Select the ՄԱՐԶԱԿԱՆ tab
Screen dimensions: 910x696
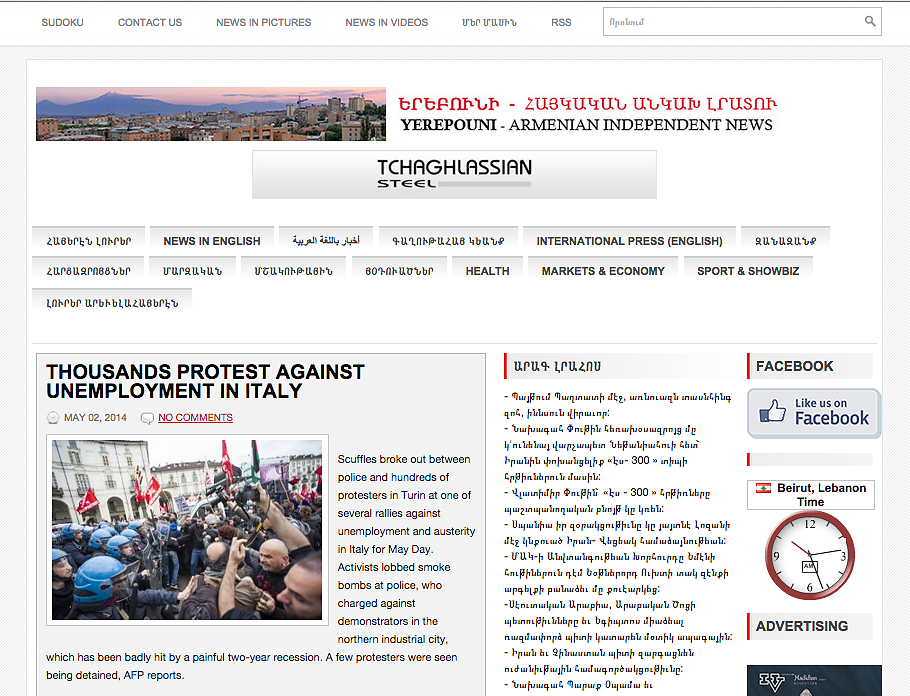point(192,271)
